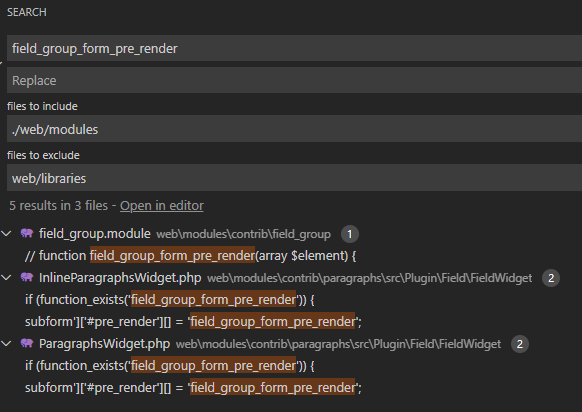Open search results via 'Open in editor' link
582x412 pixels.
click(161, 206)
